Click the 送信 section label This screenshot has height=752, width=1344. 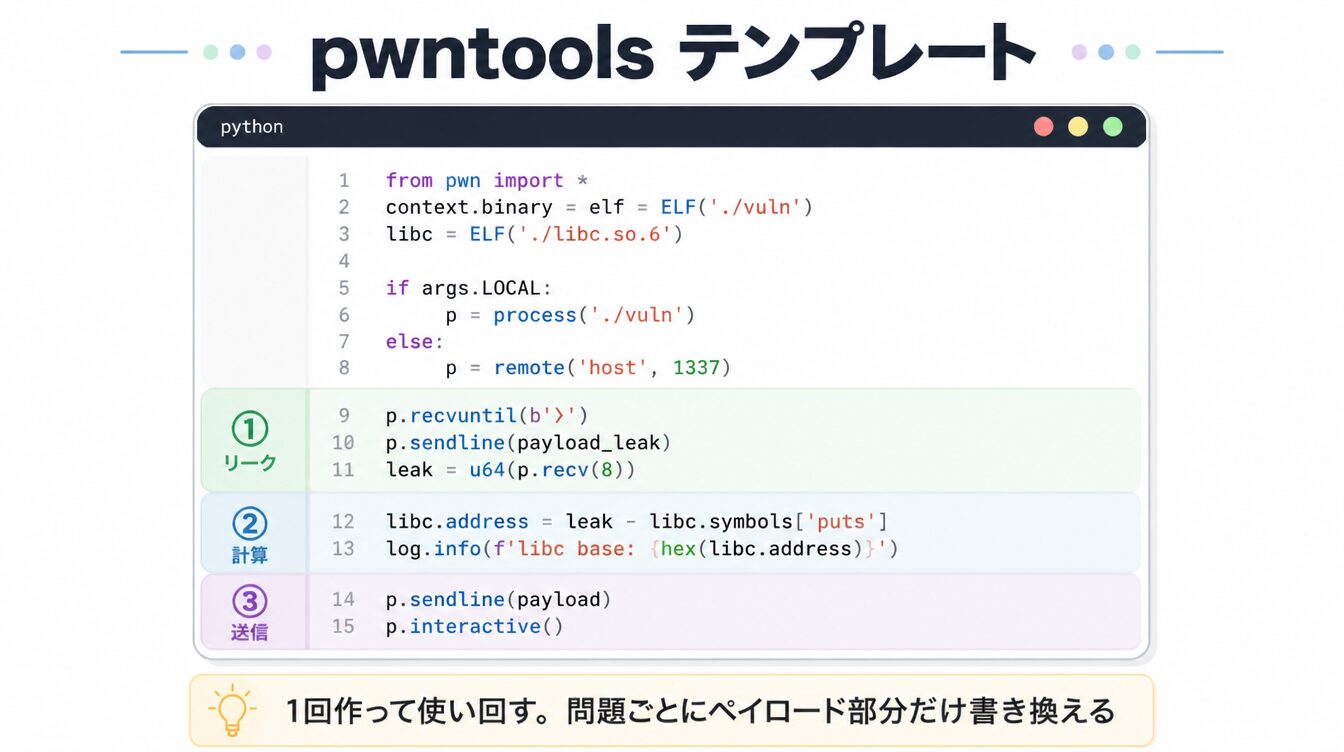(250, 633)
